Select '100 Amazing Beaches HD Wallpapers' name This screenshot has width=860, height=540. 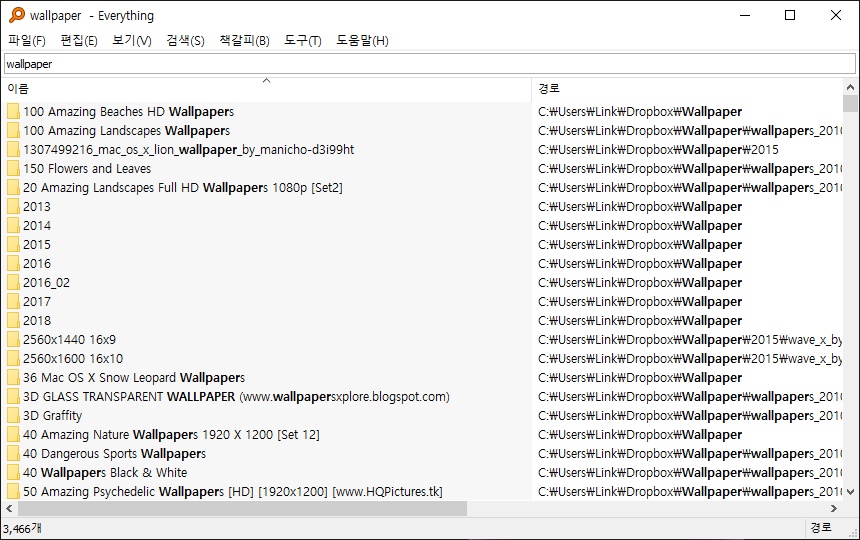coord(128,112)
